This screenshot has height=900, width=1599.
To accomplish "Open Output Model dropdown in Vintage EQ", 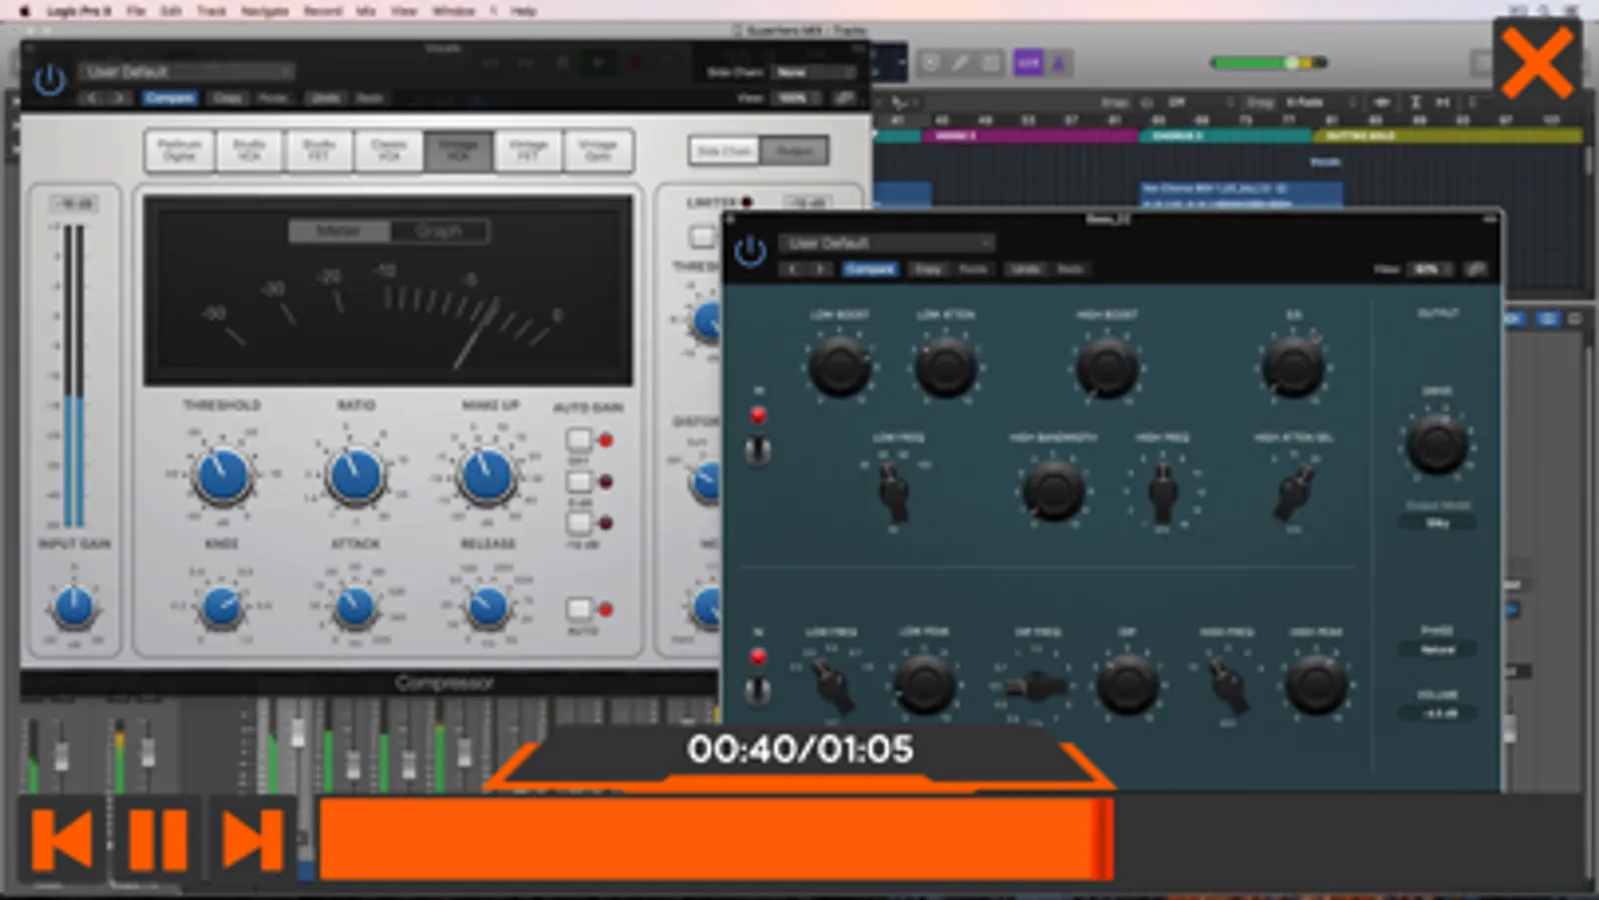I will [1437, 523].
